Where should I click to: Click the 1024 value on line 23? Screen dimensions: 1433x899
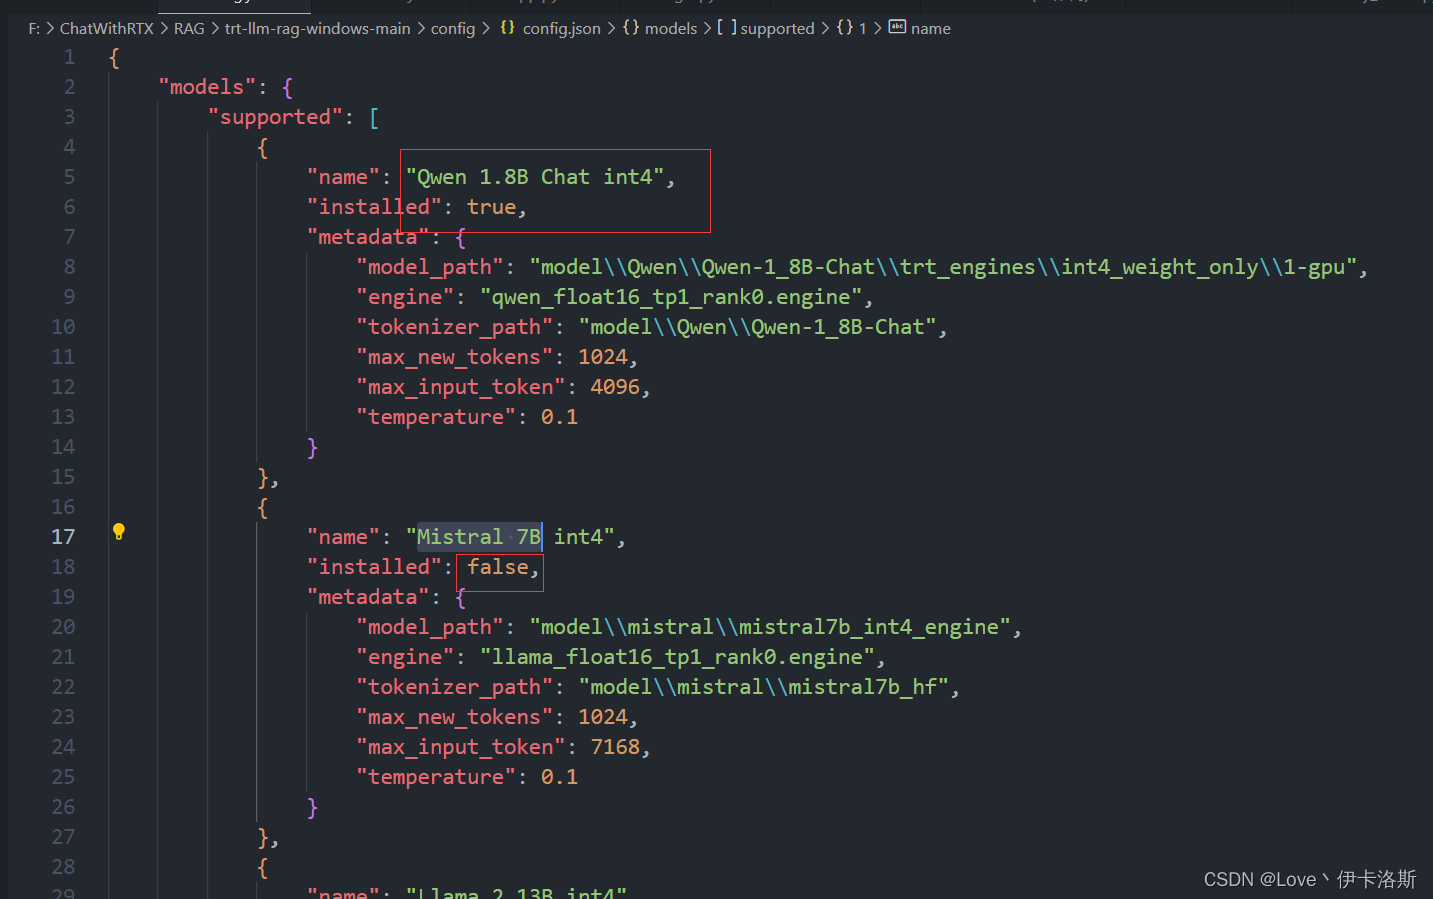pyautogui.click(x=602, y=717)
